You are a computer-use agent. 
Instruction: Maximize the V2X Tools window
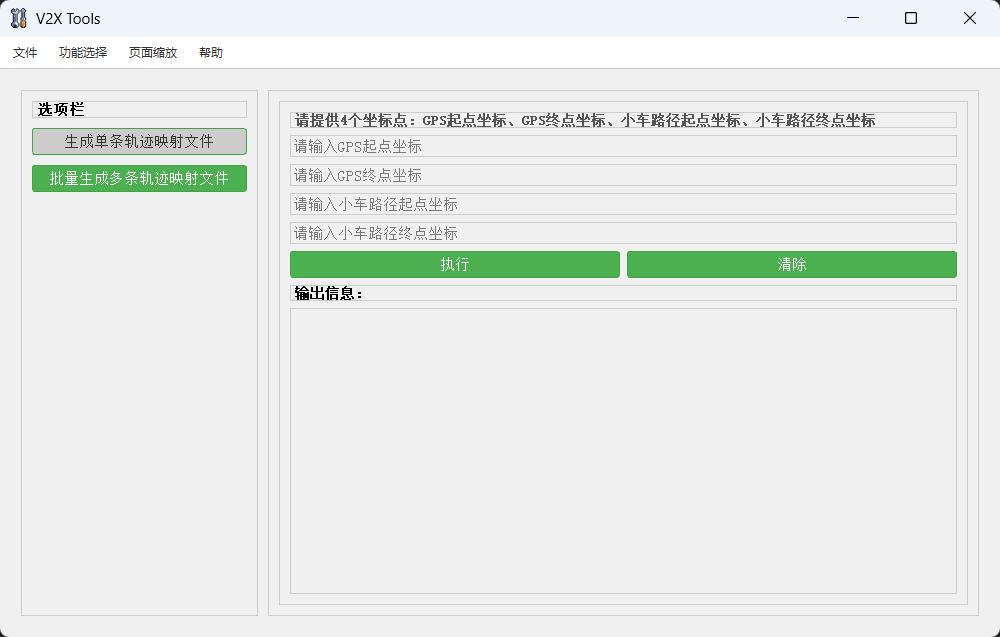tap(911, 18)
